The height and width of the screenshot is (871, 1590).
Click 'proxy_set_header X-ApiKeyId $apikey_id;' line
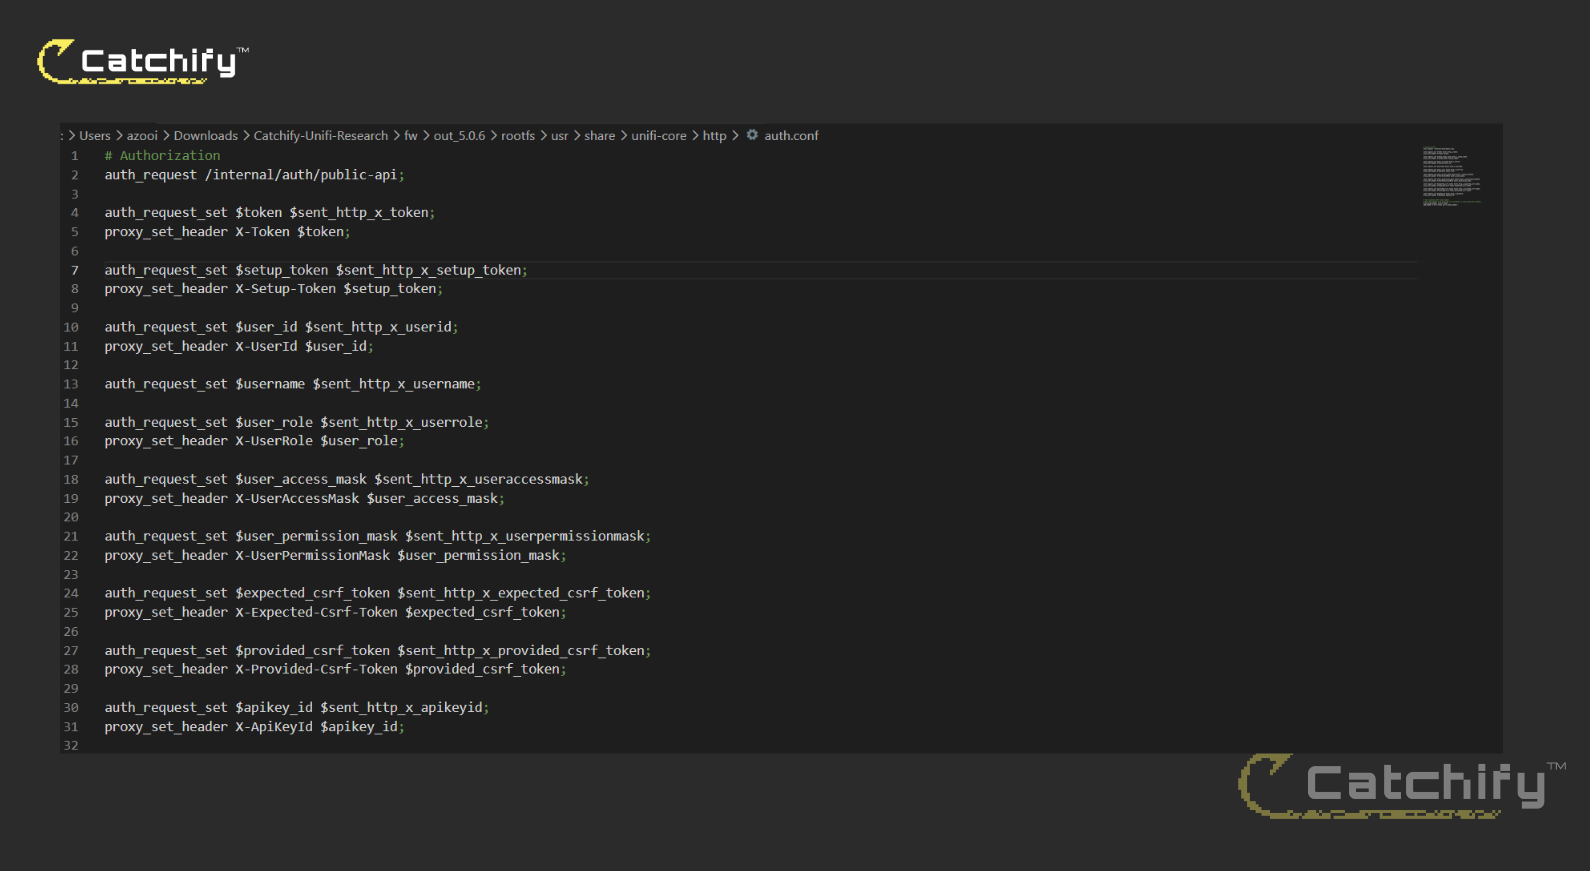pyautogui.click(x=254, y=727)
